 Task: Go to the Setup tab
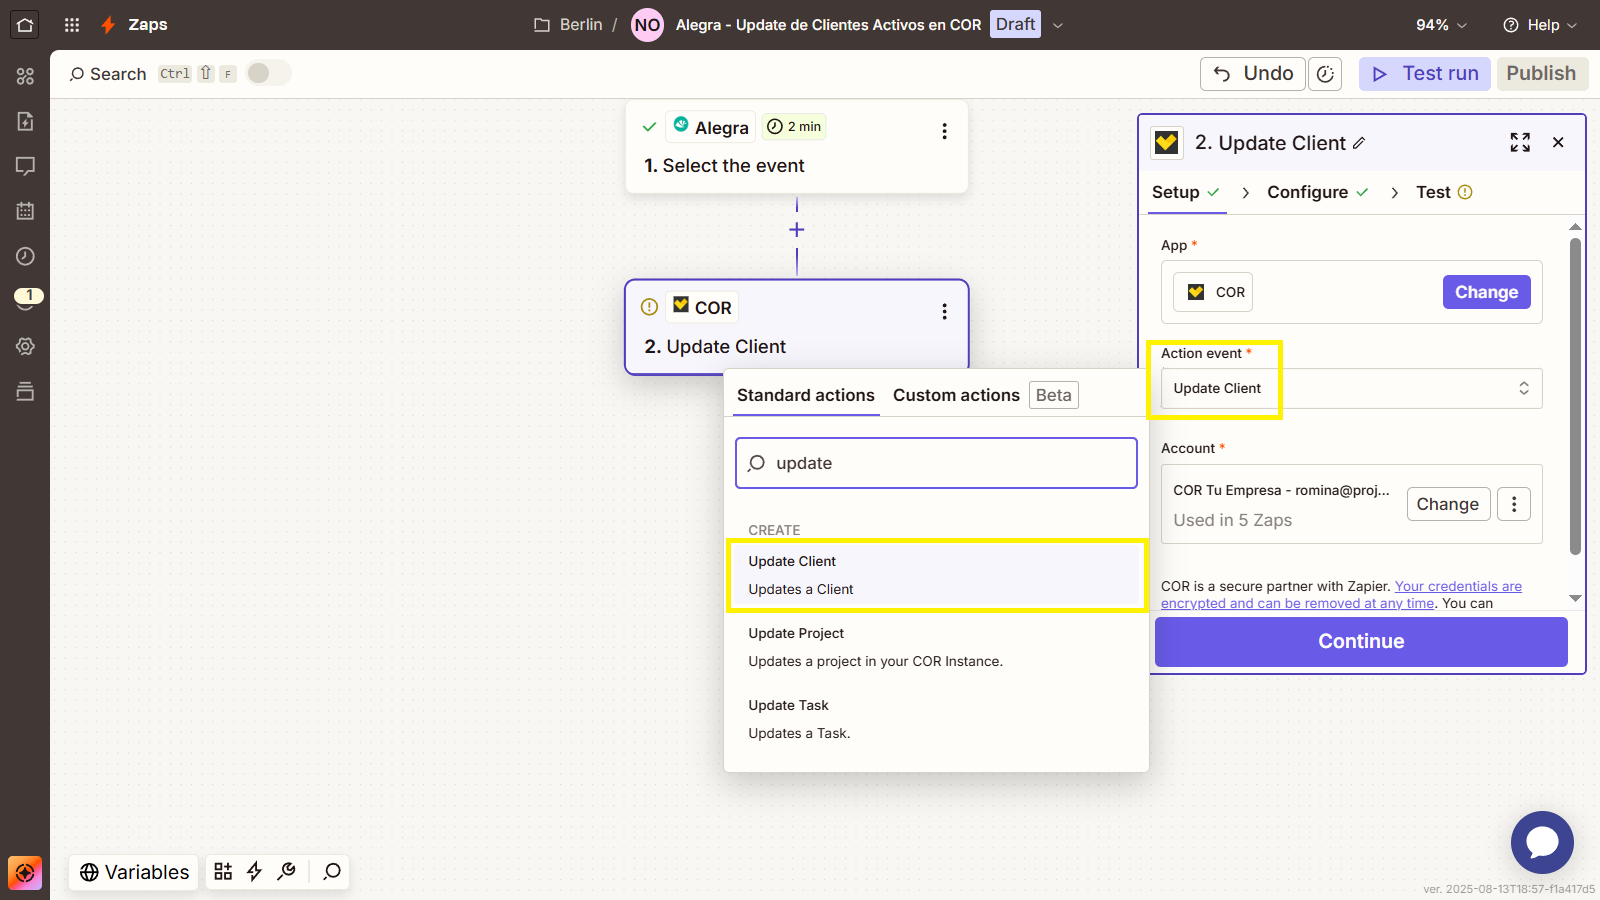[x=1186, y=192]
